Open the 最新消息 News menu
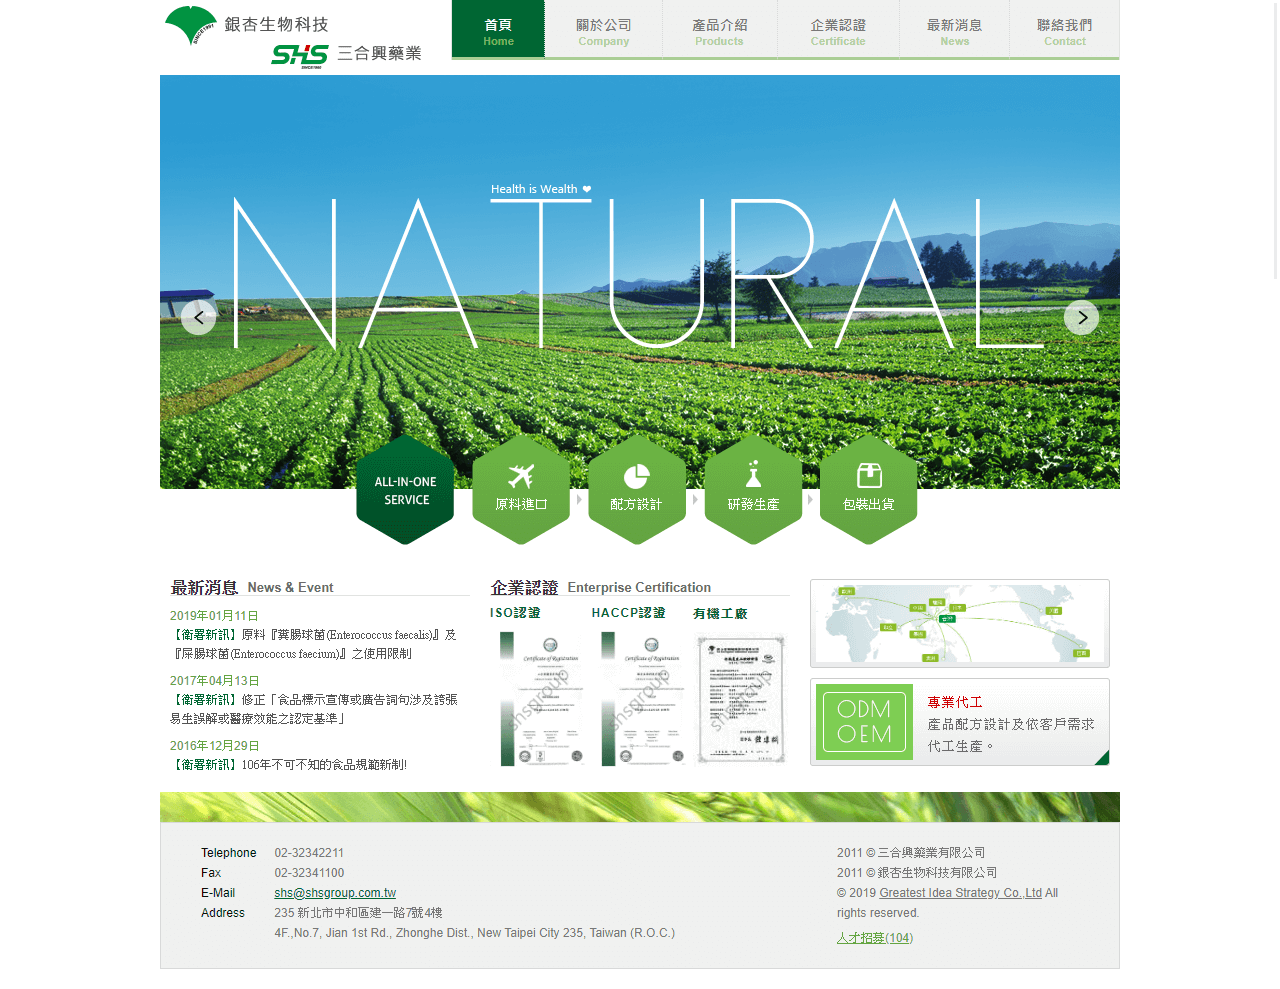This screenshot has height=989, width=1280. coord(955,30)
